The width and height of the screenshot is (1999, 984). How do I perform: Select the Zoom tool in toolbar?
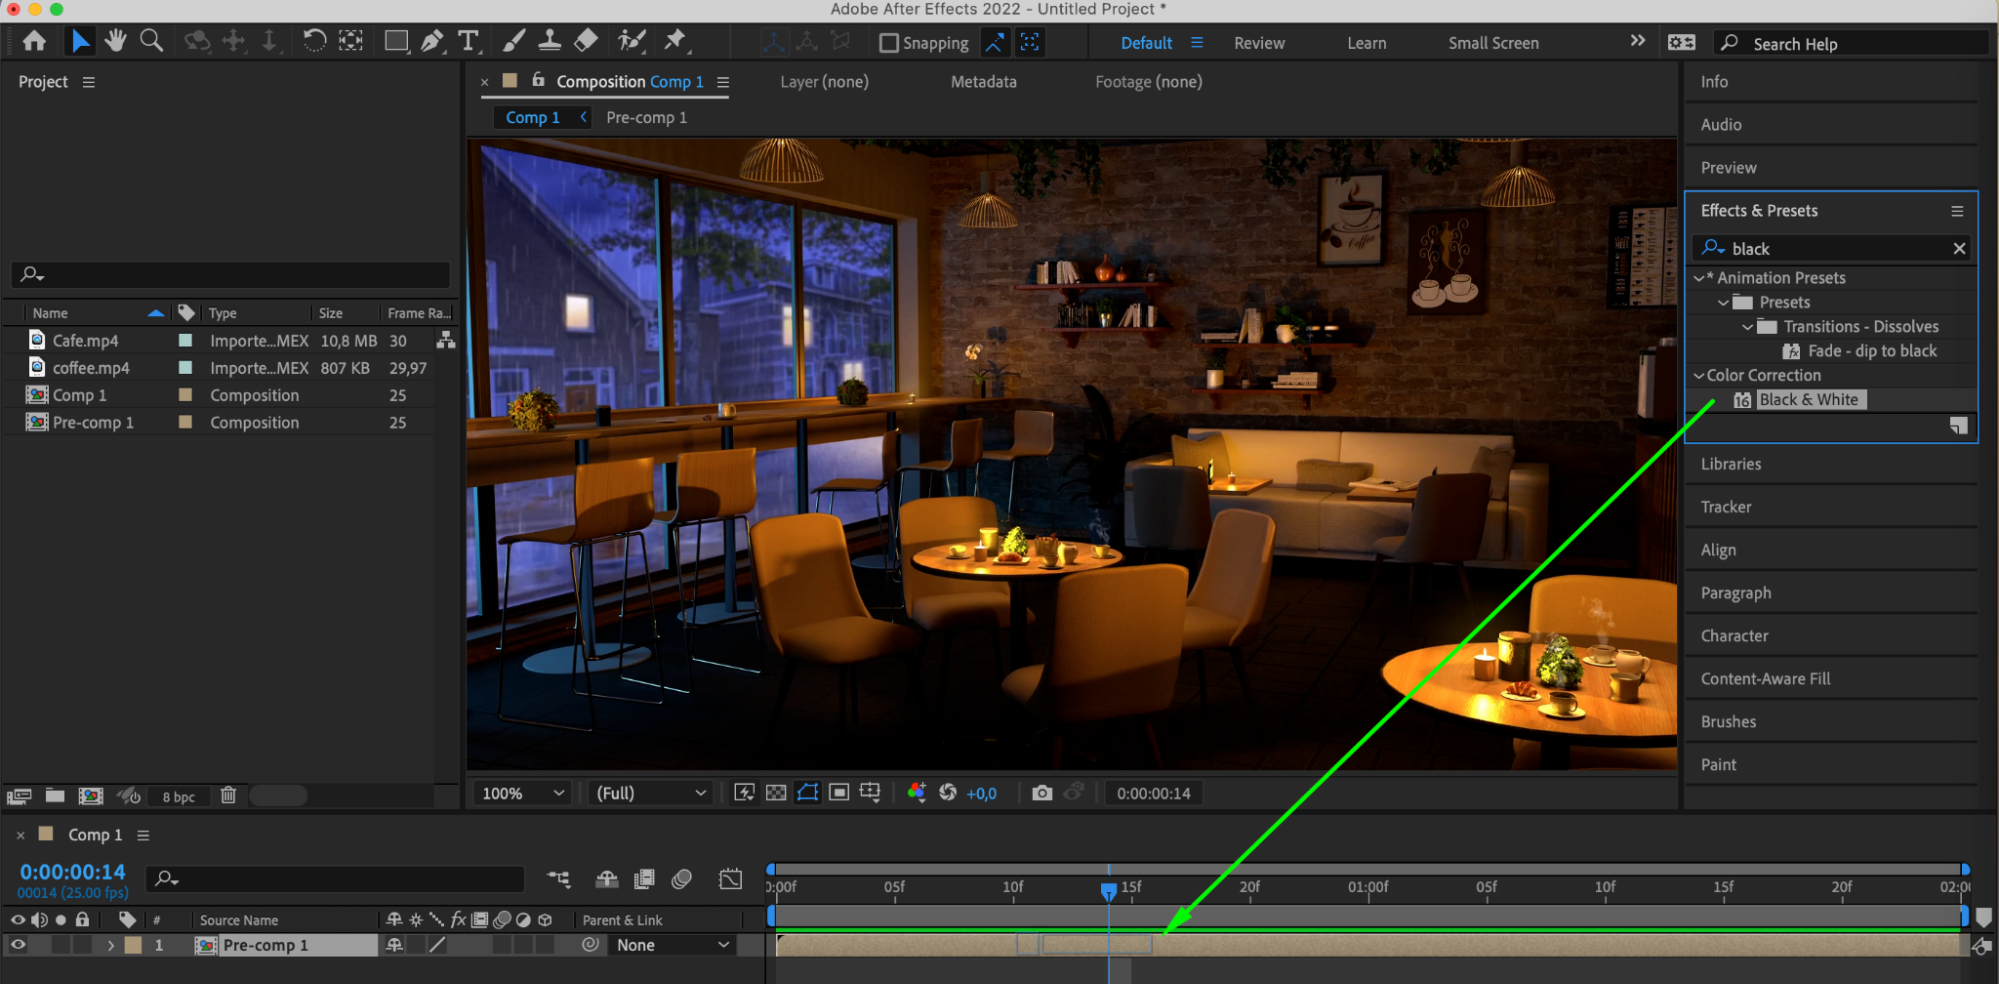pyautogui.click(x=151, y=41)
